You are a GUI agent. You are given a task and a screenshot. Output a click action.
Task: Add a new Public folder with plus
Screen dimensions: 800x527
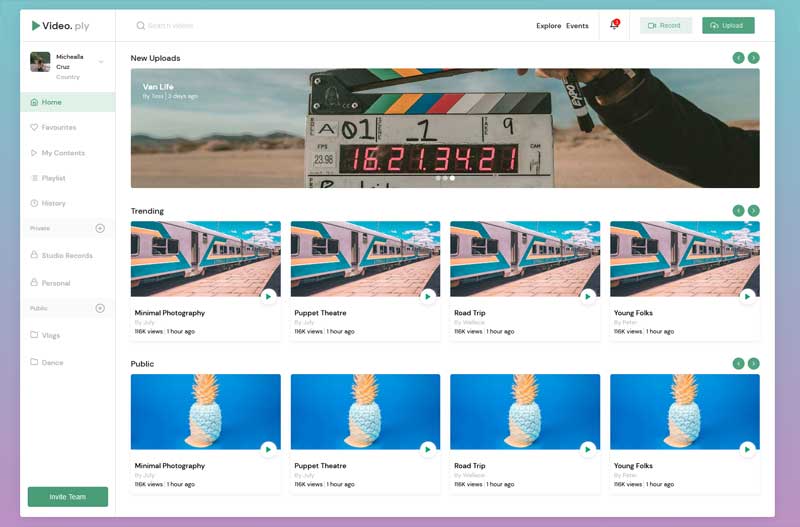pos(100,308)
